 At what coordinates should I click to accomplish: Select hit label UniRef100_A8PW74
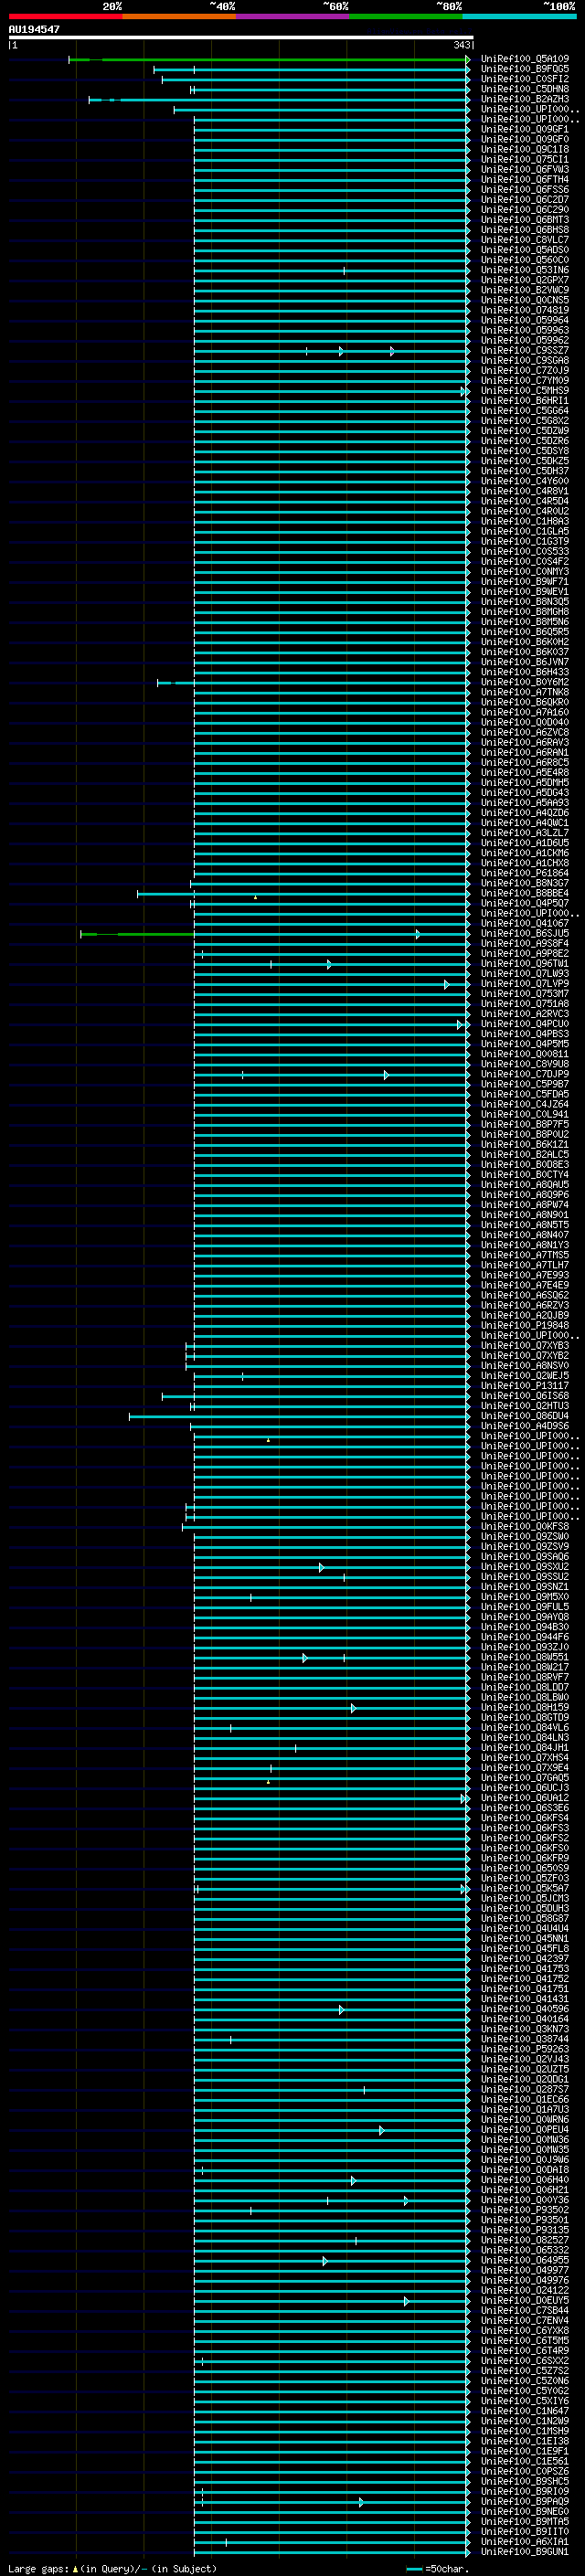click(525, 1204)
